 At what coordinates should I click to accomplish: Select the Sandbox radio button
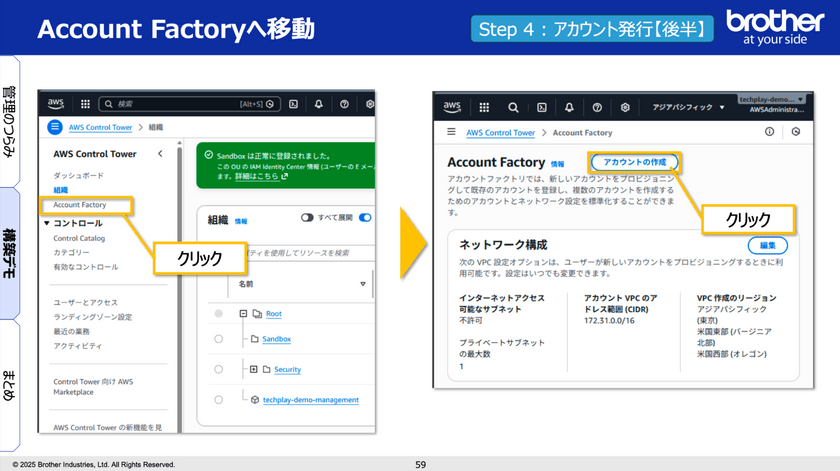coord(219,340)
